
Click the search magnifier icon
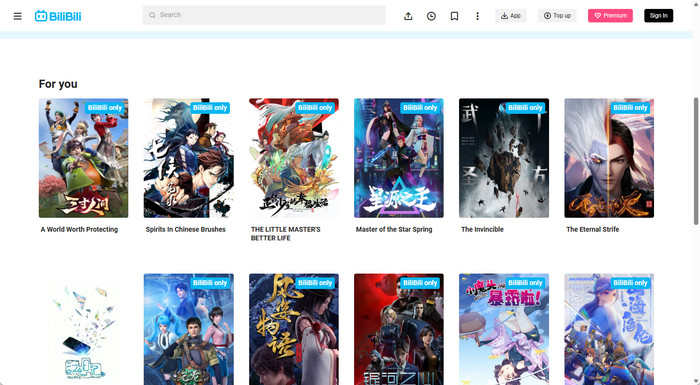pyautogui.click(x=152, y=15)
